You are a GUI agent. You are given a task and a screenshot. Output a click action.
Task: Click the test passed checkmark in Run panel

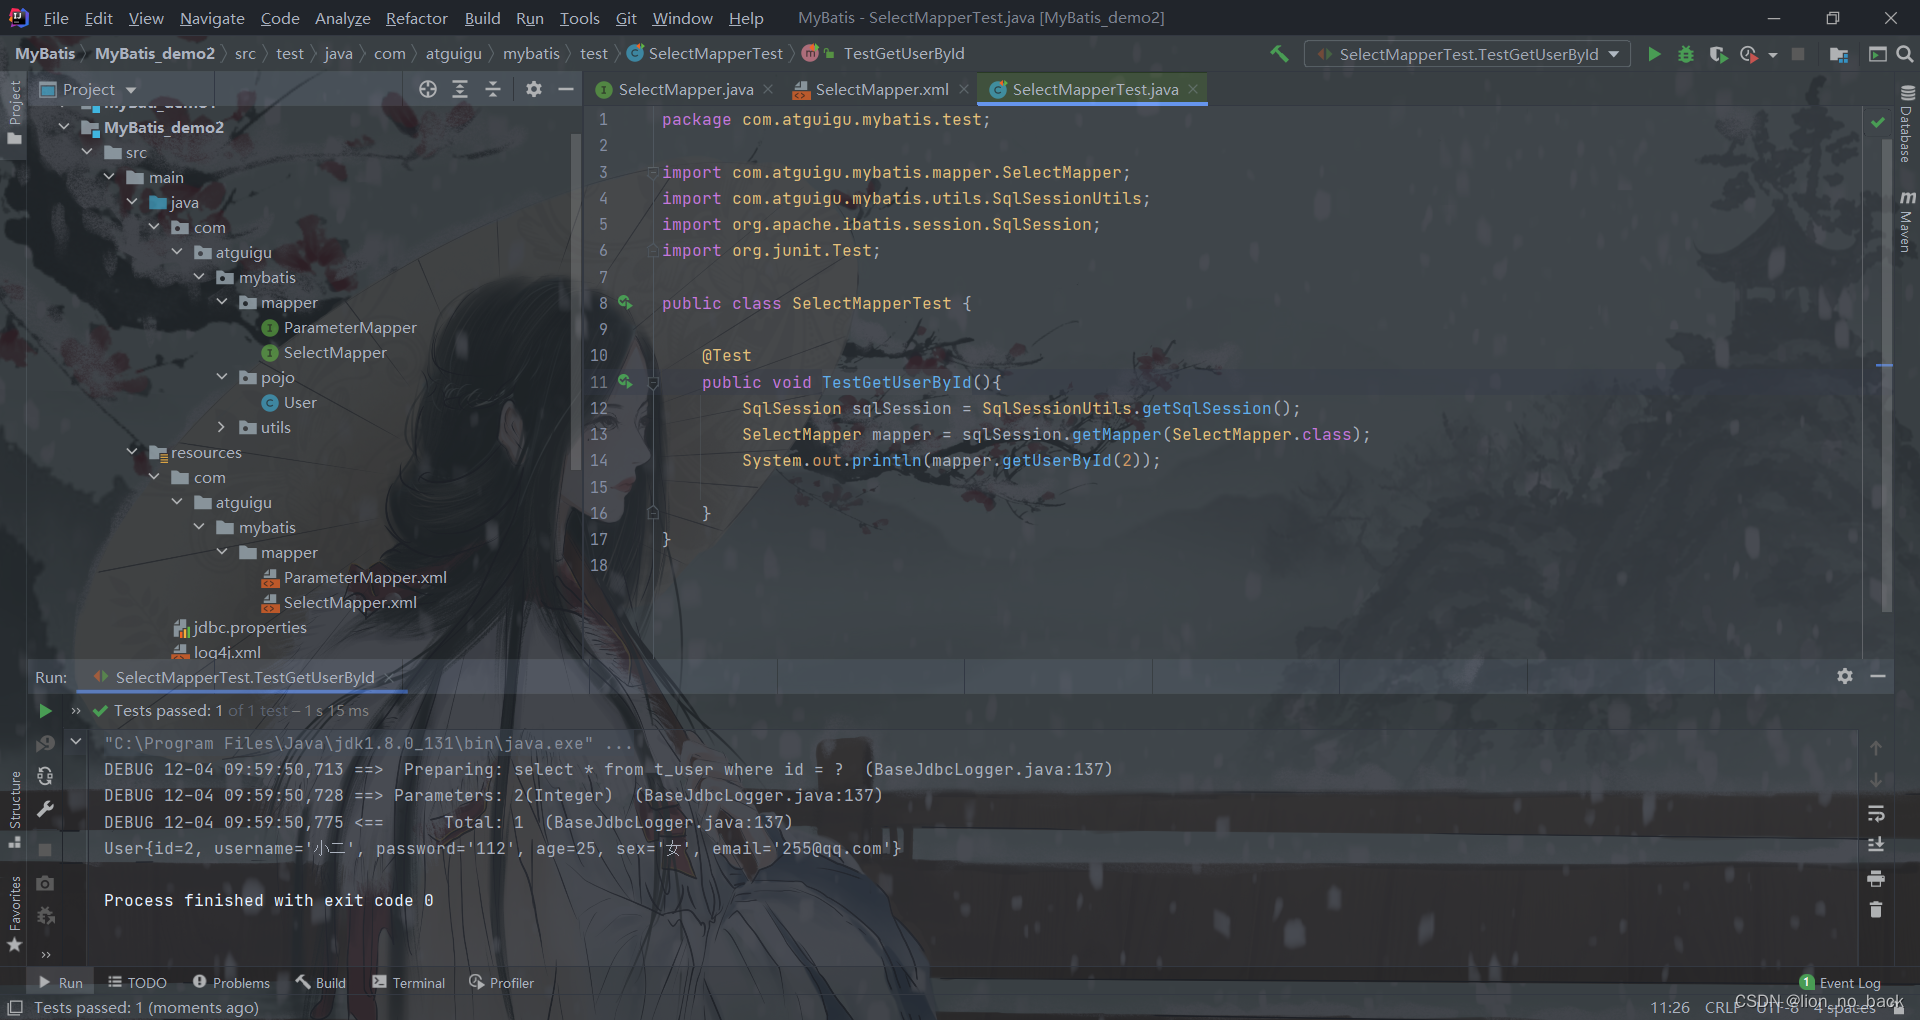point(100,711)
